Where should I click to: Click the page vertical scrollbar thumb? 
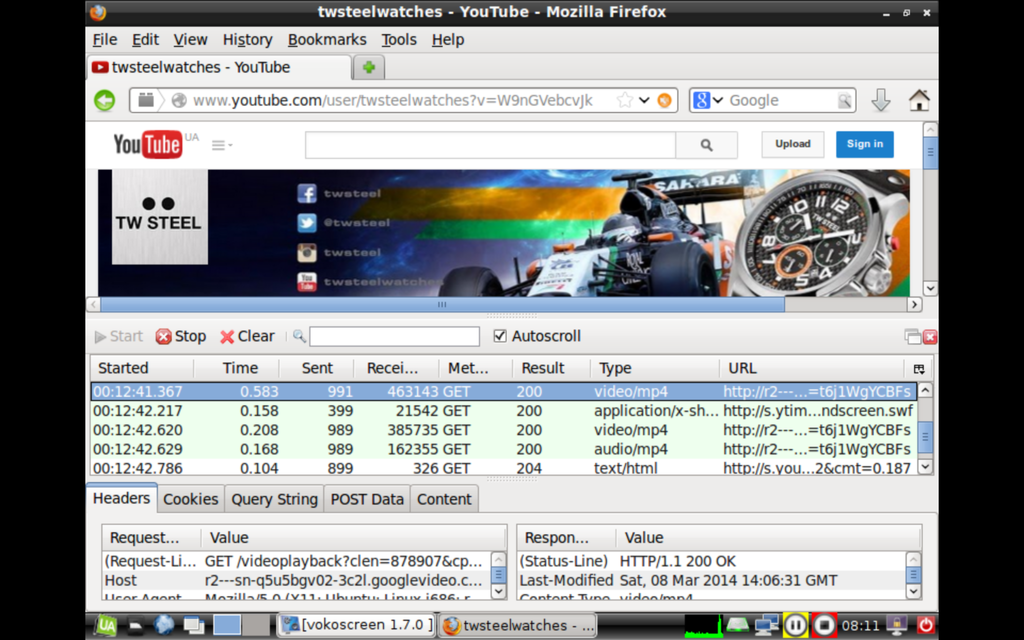[x=930, y=153]
